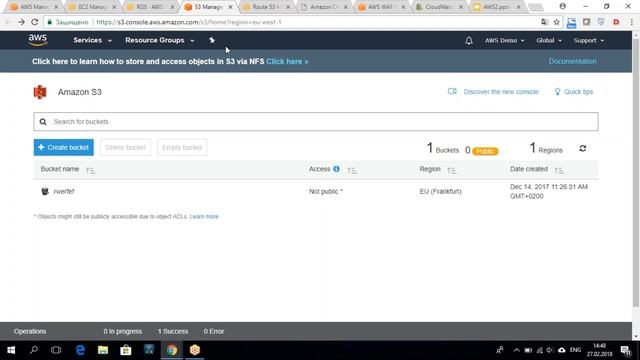Open Quick tips
Image resolution: width=640 pixels, height=360 pixels.
point(578,92)
